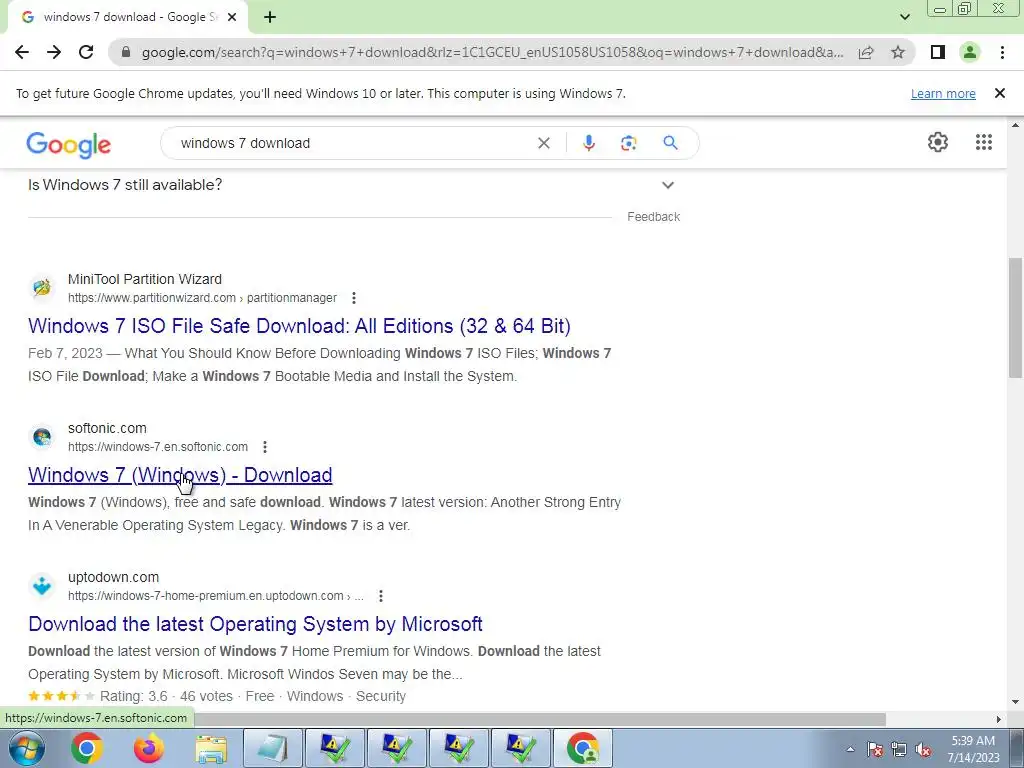This screenshot has height=768, width=1024.
Task: Open the Windows Start menu
Action: click(x=26, y=748)
